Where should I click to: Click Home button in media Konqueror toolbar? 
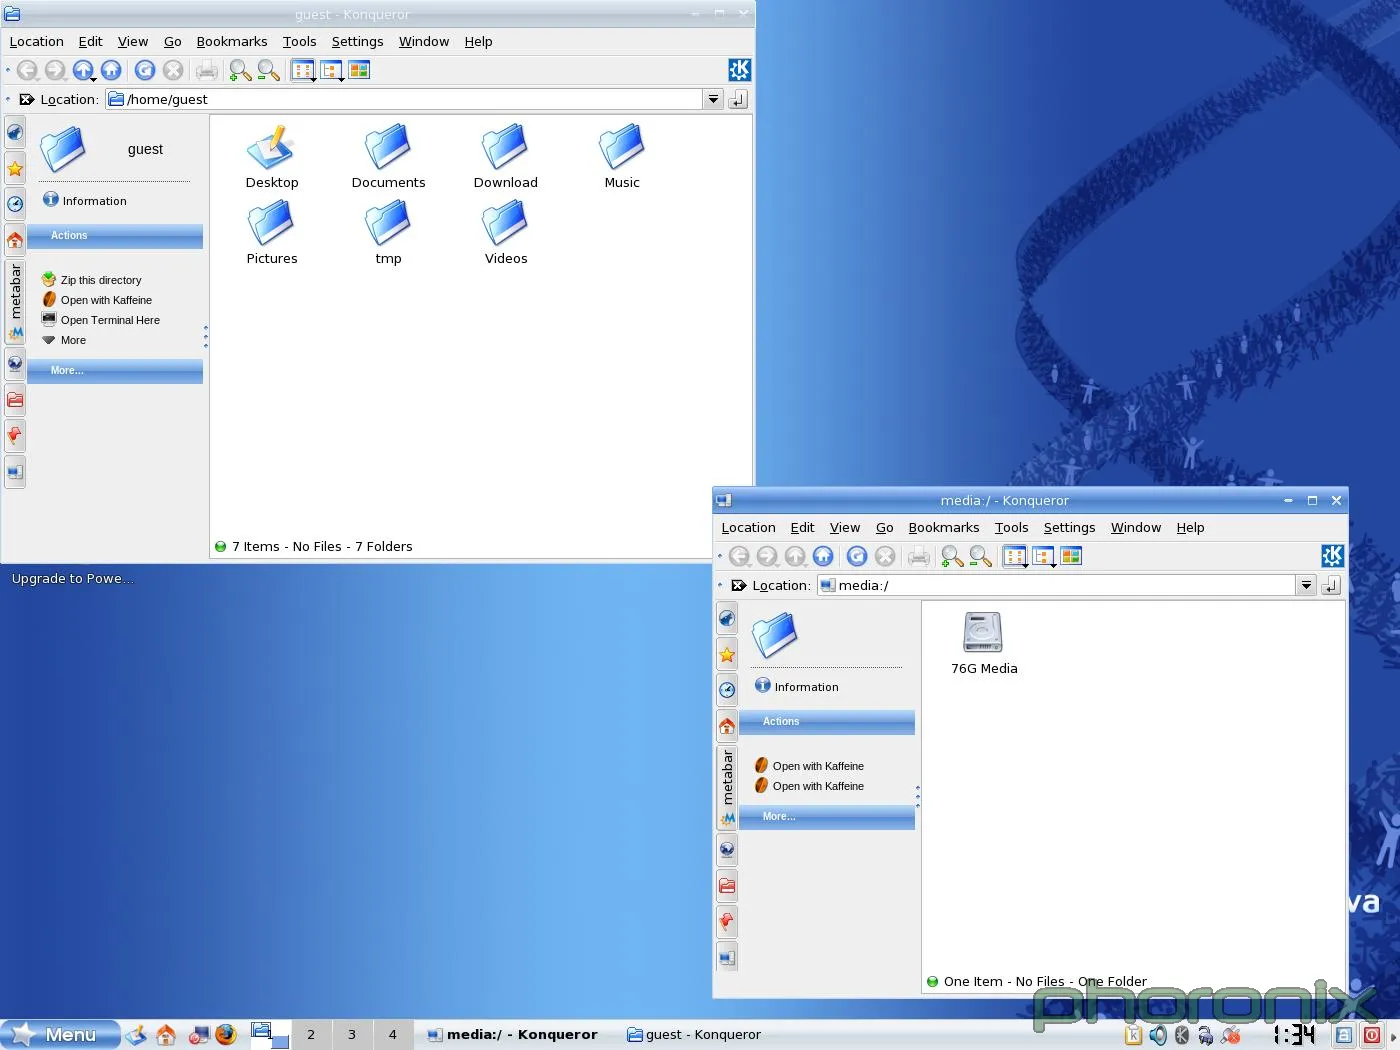pos(823,556)
